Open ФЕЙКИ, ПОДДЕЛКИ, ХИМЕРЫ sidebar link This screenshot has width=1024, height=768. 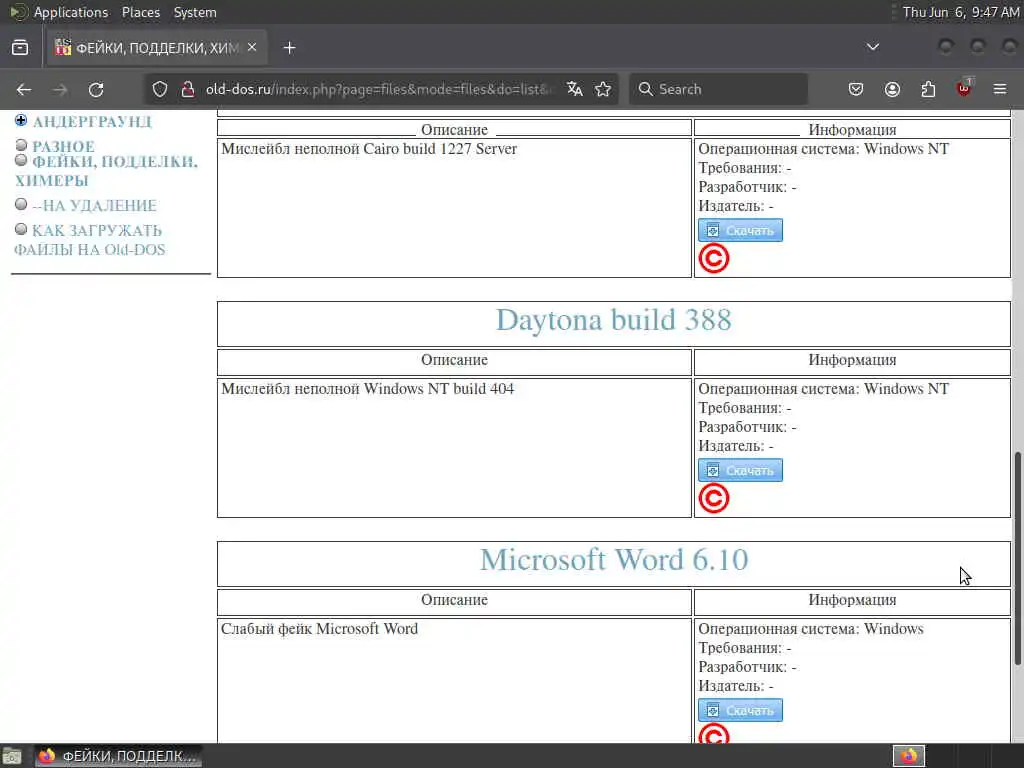[106, 171]
